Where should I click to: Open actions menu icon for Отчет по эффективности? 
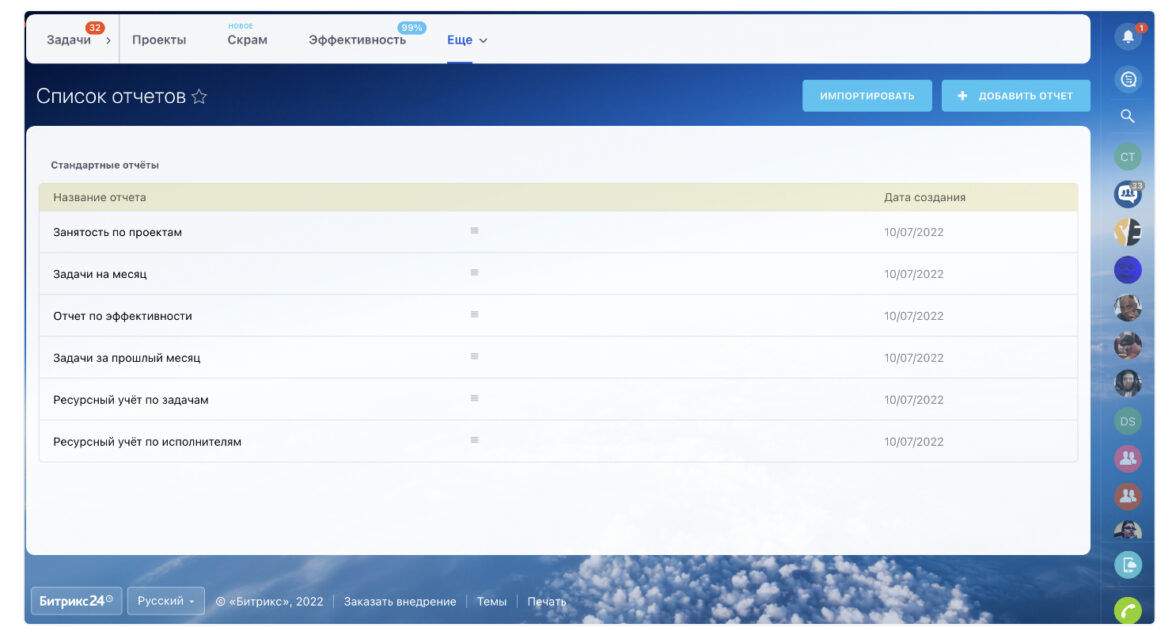tap(474, 315)
